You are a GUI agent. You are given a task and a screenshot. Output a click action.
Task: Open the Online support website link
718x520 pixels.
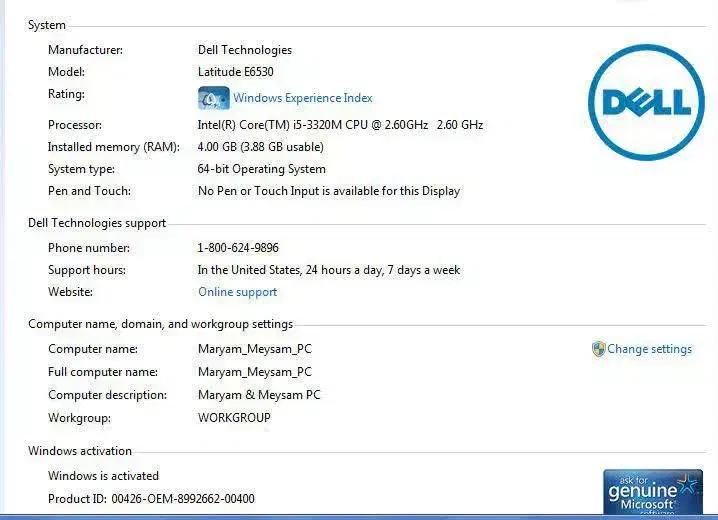[x=238, y=292]
